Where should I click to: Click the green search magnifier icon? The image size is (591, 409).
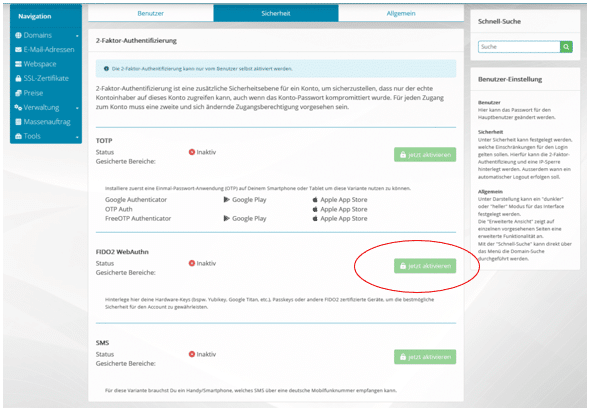pyautogui.click(x=566, y=47)
